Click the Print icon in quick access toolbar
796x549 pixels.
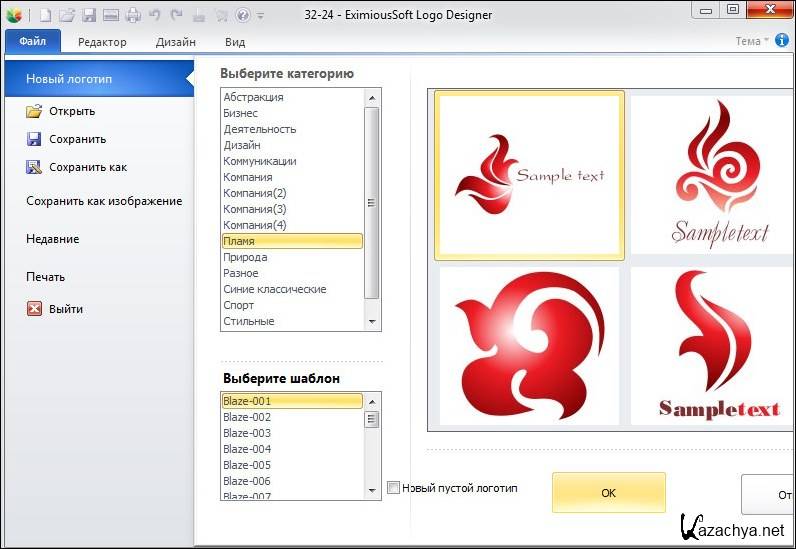[x=132, y=15]
